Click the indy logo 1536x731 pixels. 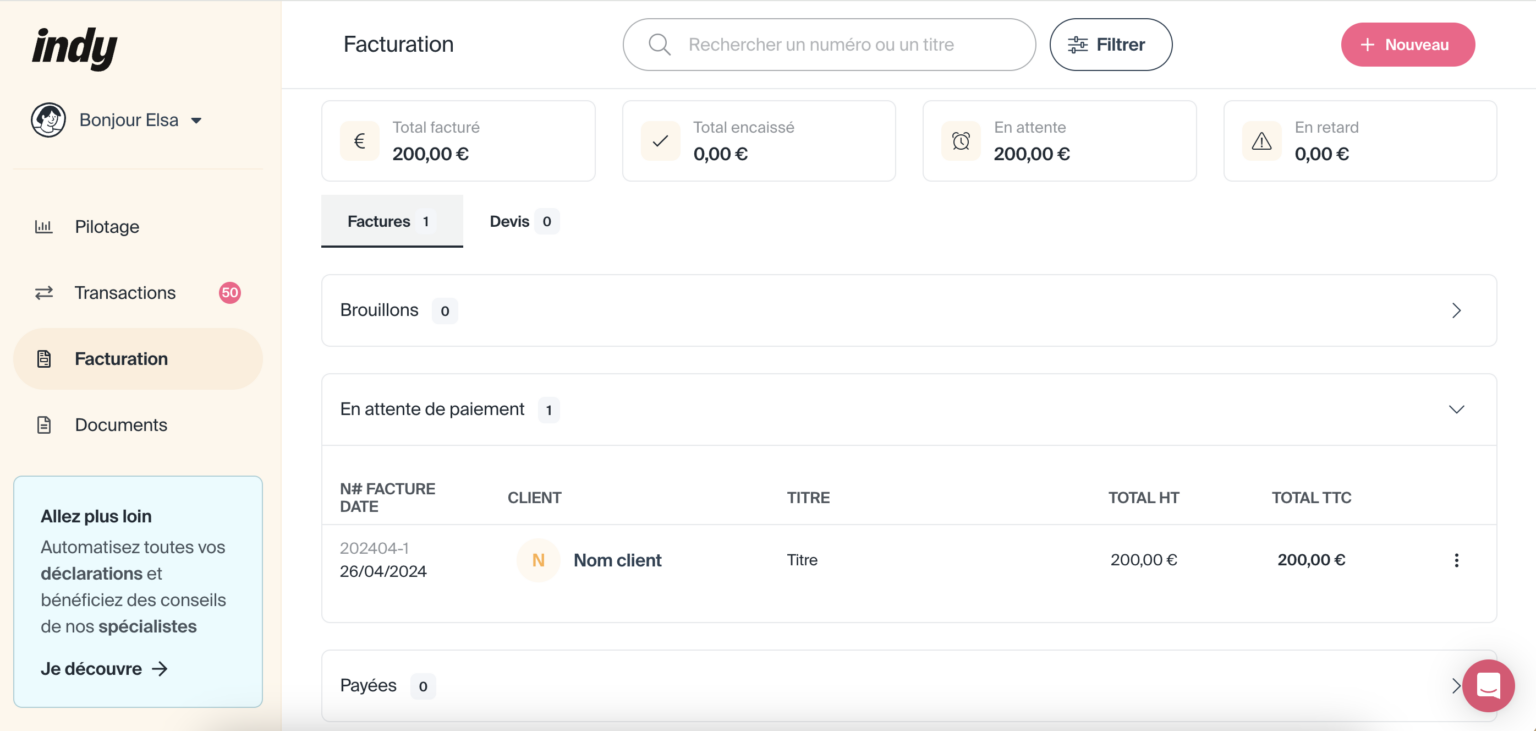coord(73,47)
